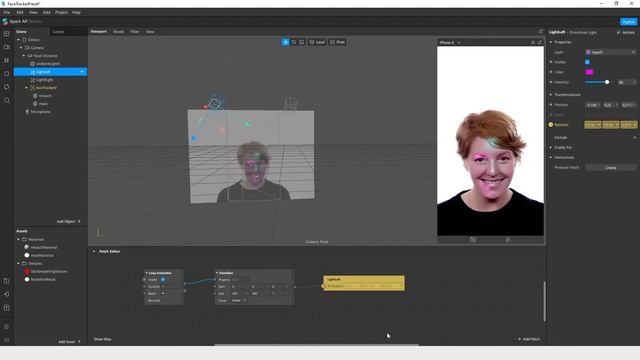
Task: Click the upload export icon in left sidebar
Action: (7, 308)
